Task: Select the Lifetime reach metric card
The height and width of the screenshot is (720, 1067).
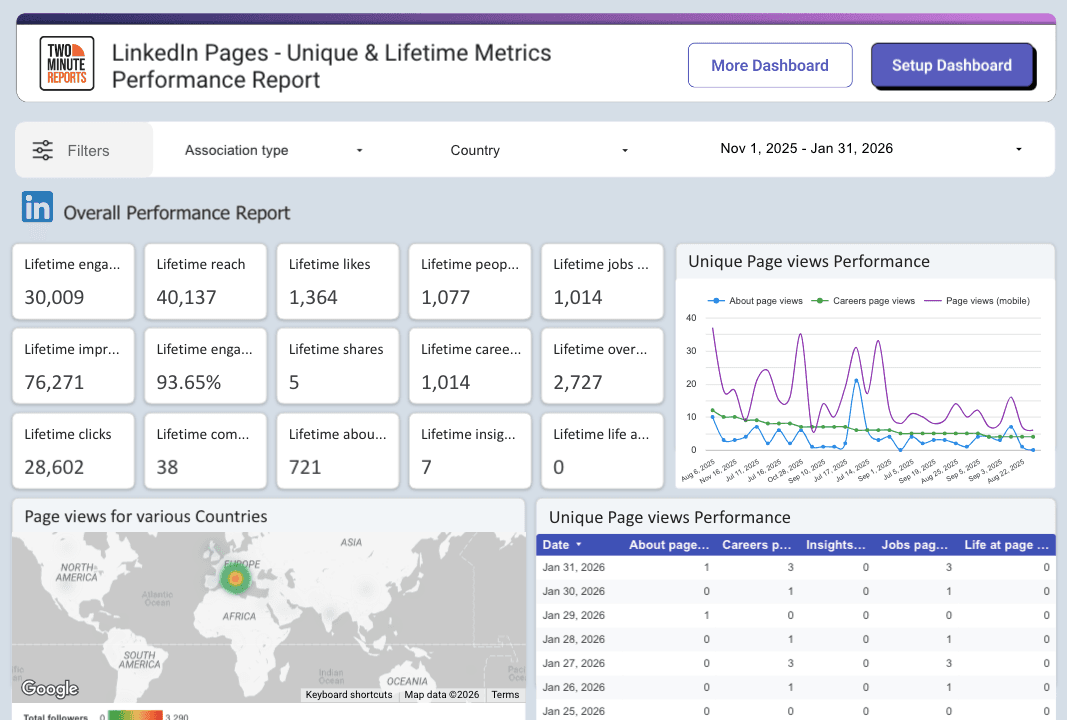Action: click(x=205, y=281)
